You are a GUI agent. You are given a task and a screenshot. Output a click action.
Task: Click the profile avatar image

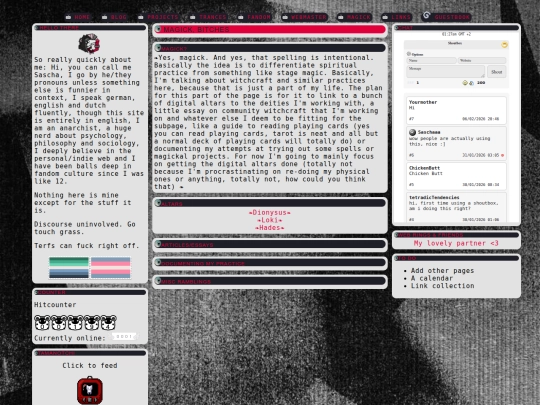89,44
